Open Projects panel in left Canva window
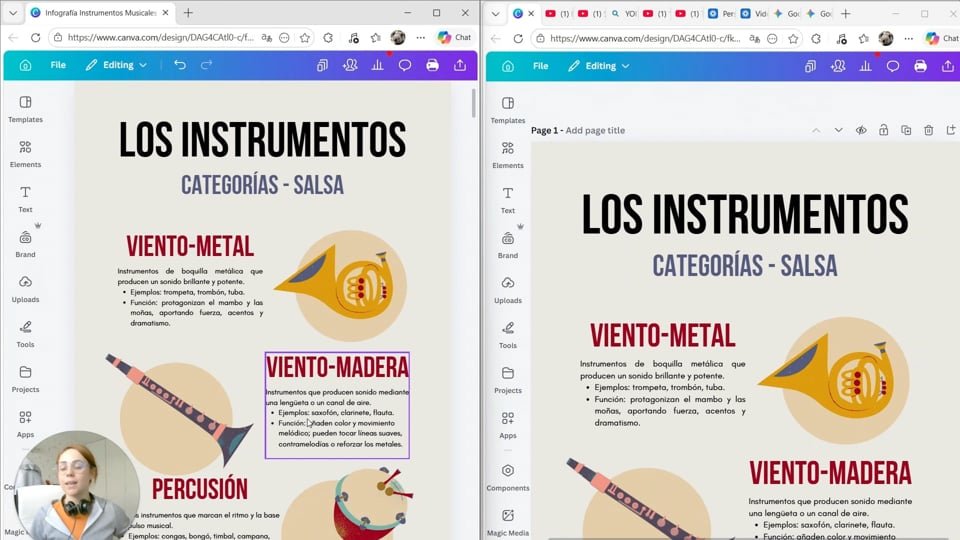The image size is (960, 540). tap(25, 379)
